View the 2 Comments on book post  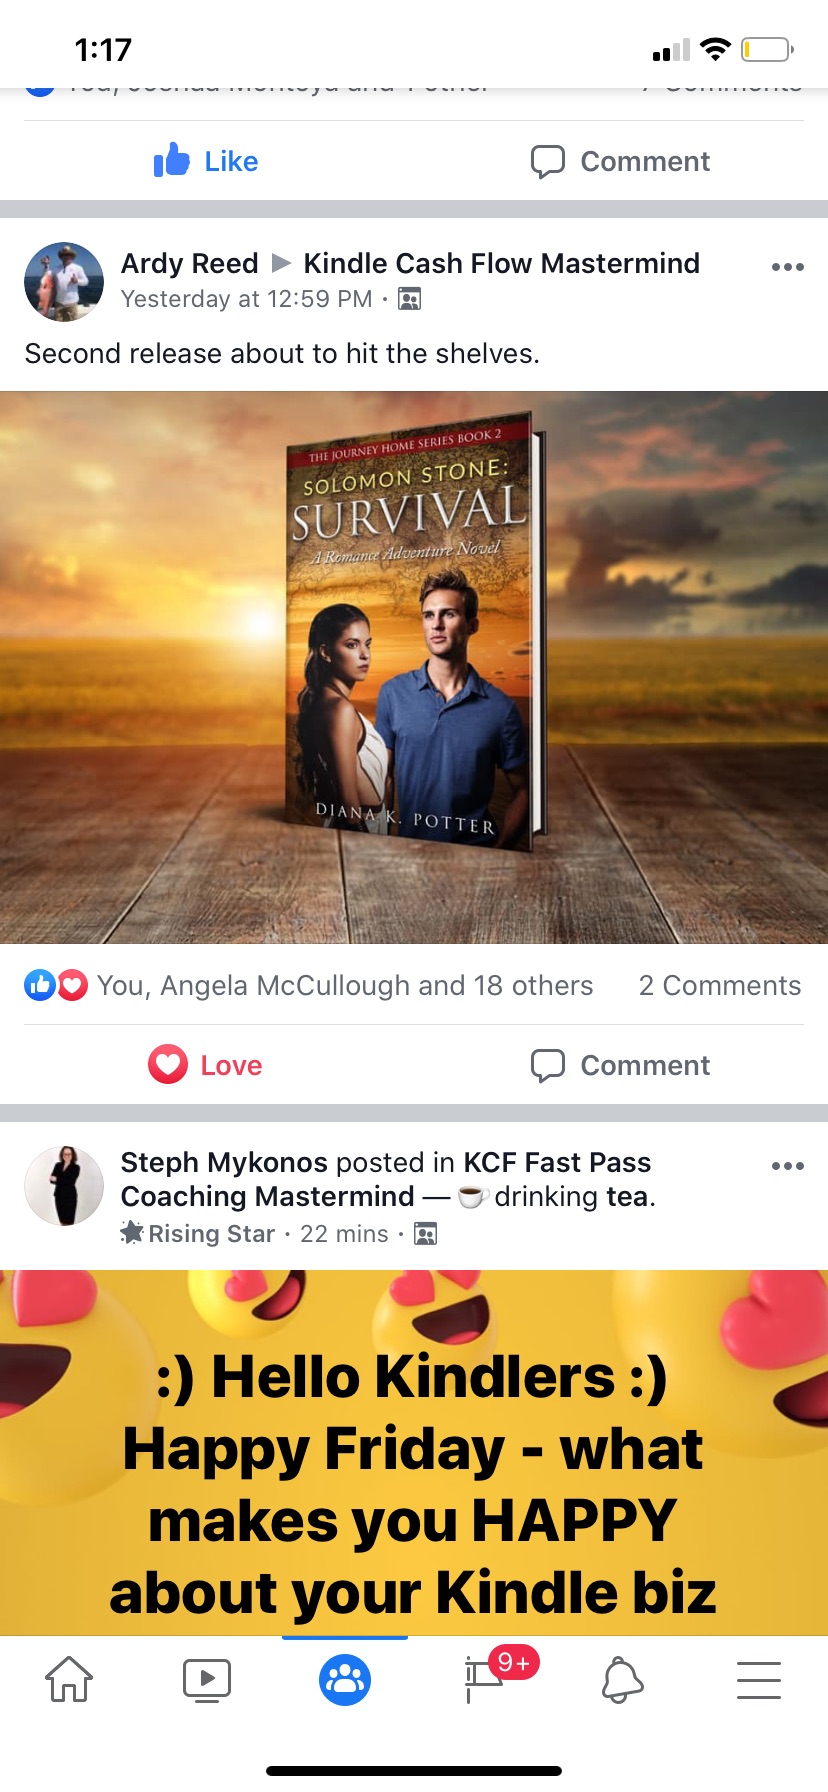pos(720,985)
